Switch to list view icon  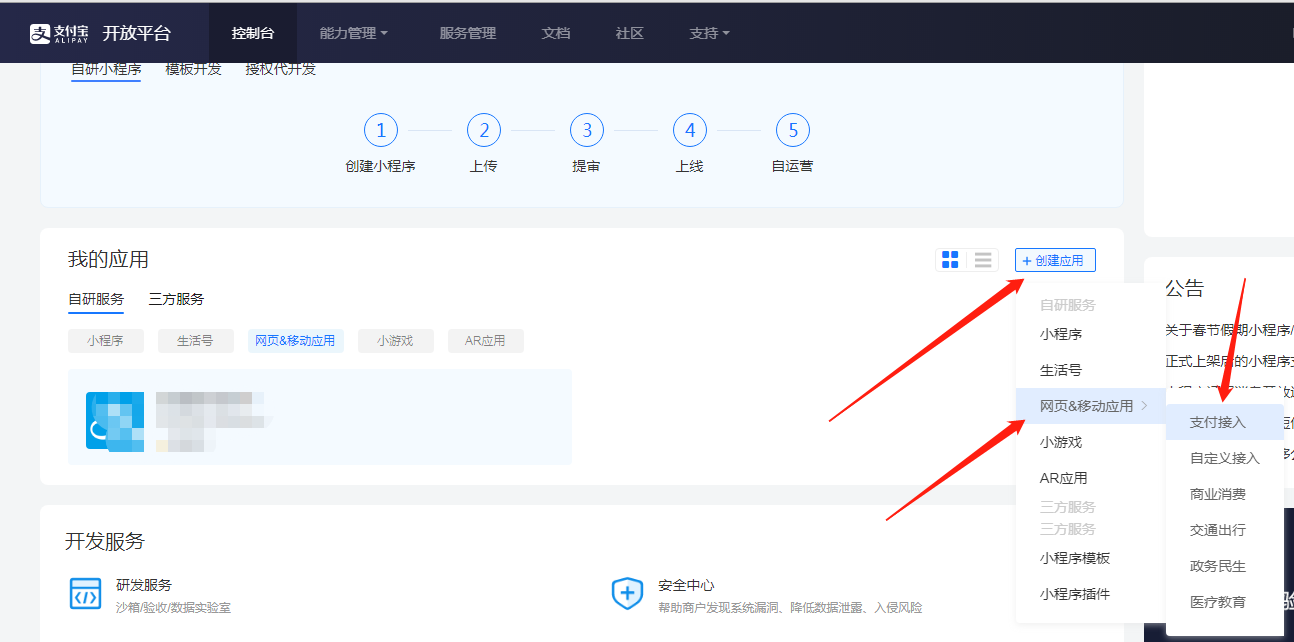(x=983, y=260)
